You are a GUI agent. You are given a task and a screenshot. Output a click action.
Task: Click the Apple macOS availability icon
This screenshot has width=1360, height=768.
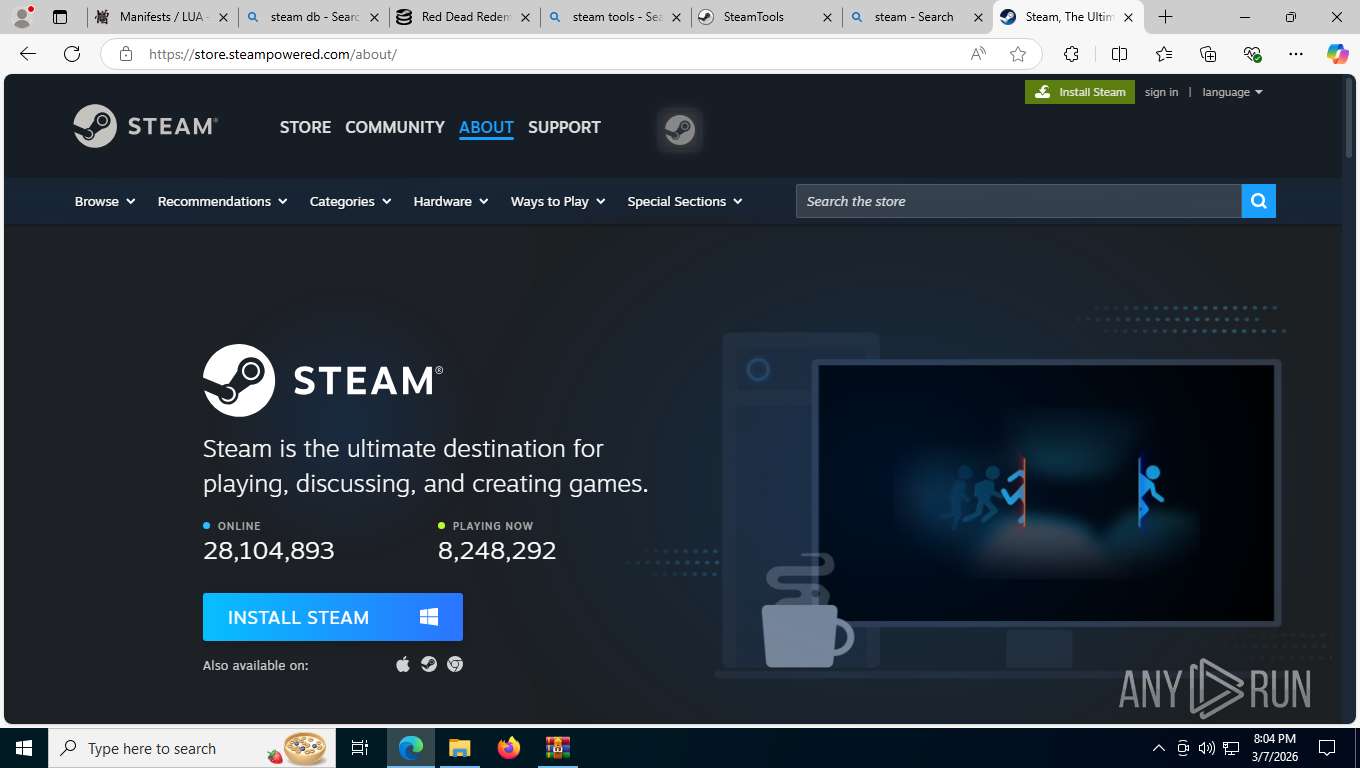click(403, 664)
